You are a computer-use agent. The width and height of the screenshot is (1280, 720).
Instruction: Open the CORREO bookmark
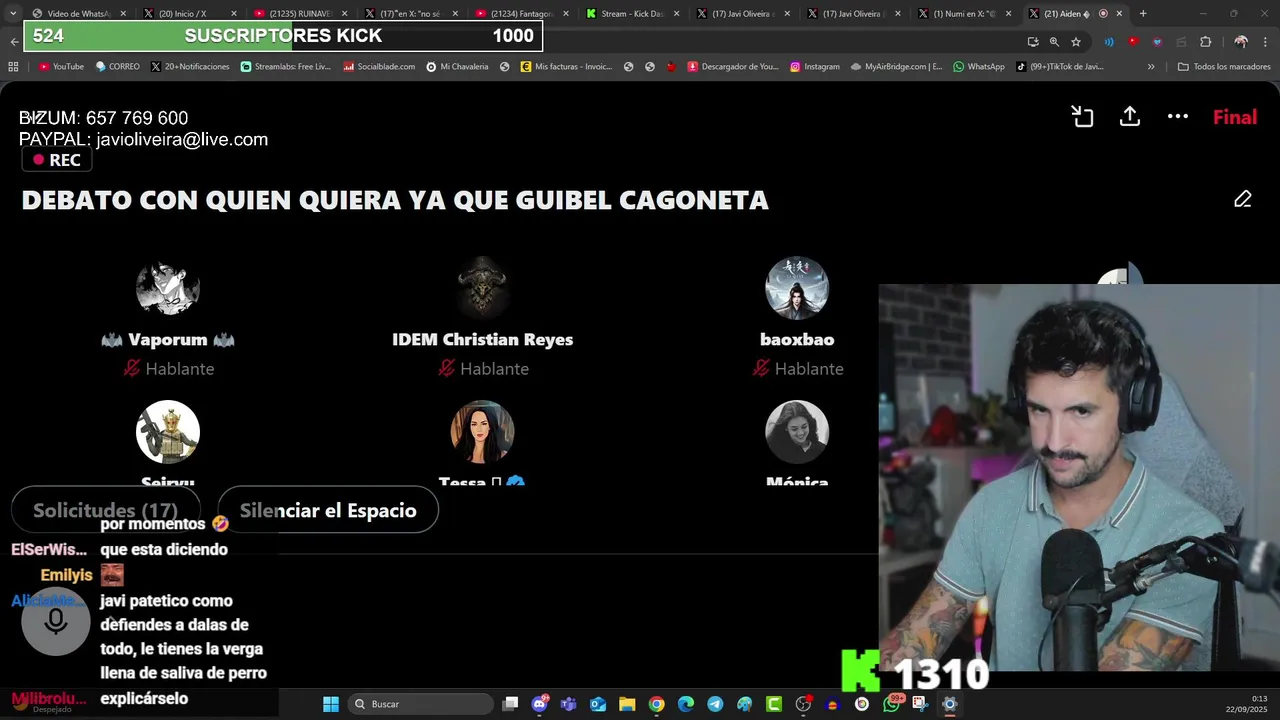pyautogui.click(x=117, y=67)
